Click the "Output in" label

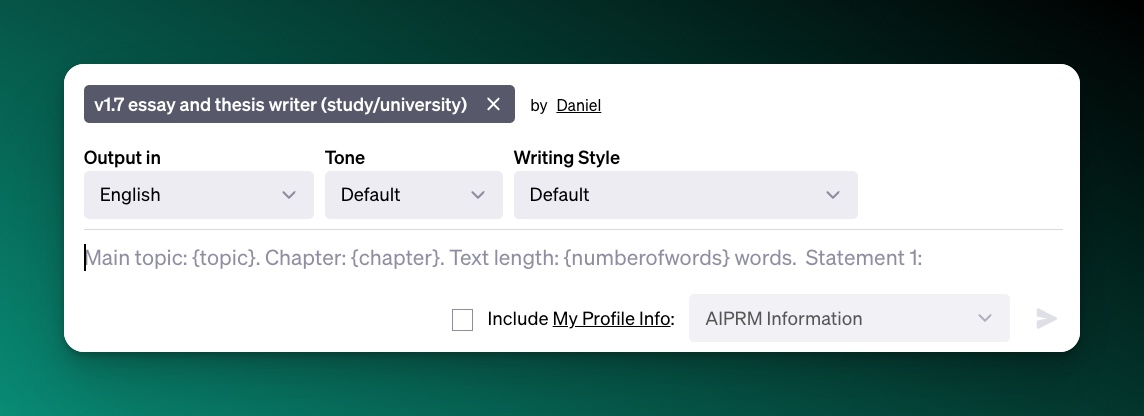(122, 158)
